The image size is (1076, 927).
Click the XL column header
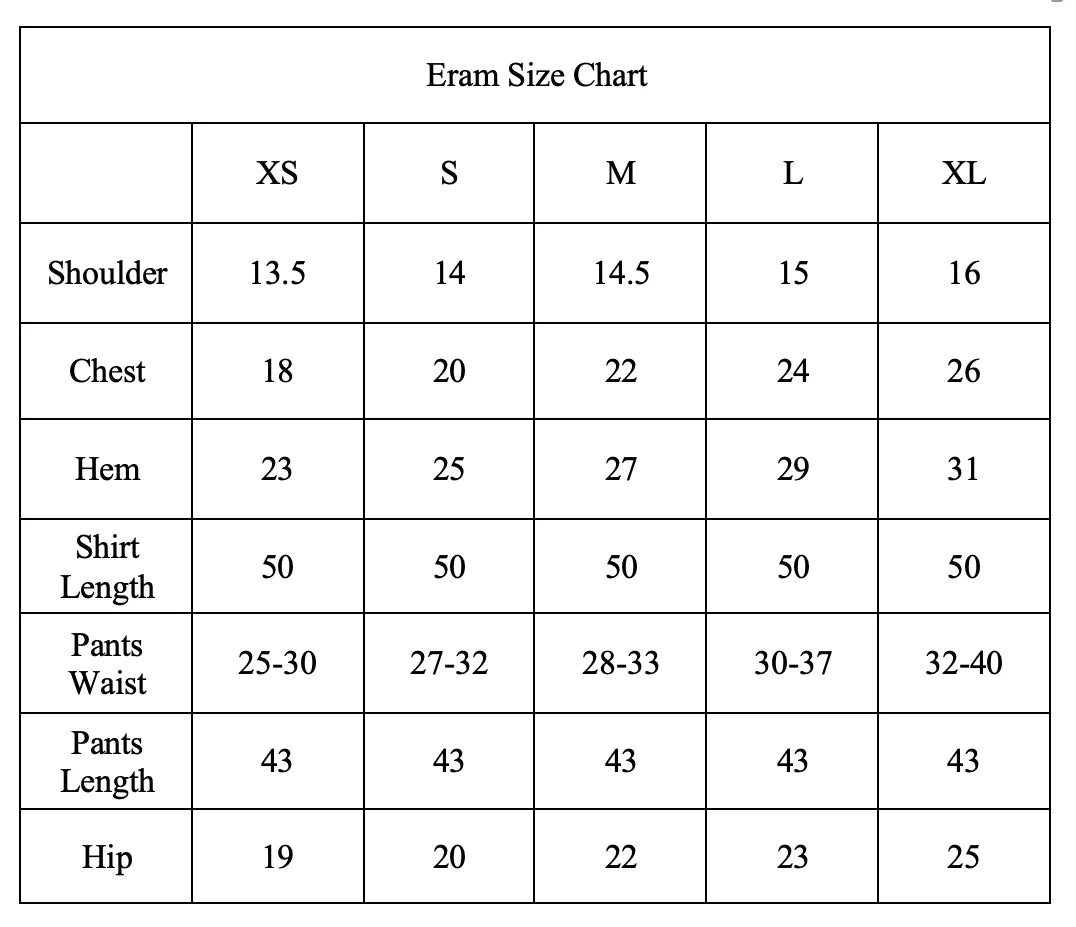coord(963,174)
